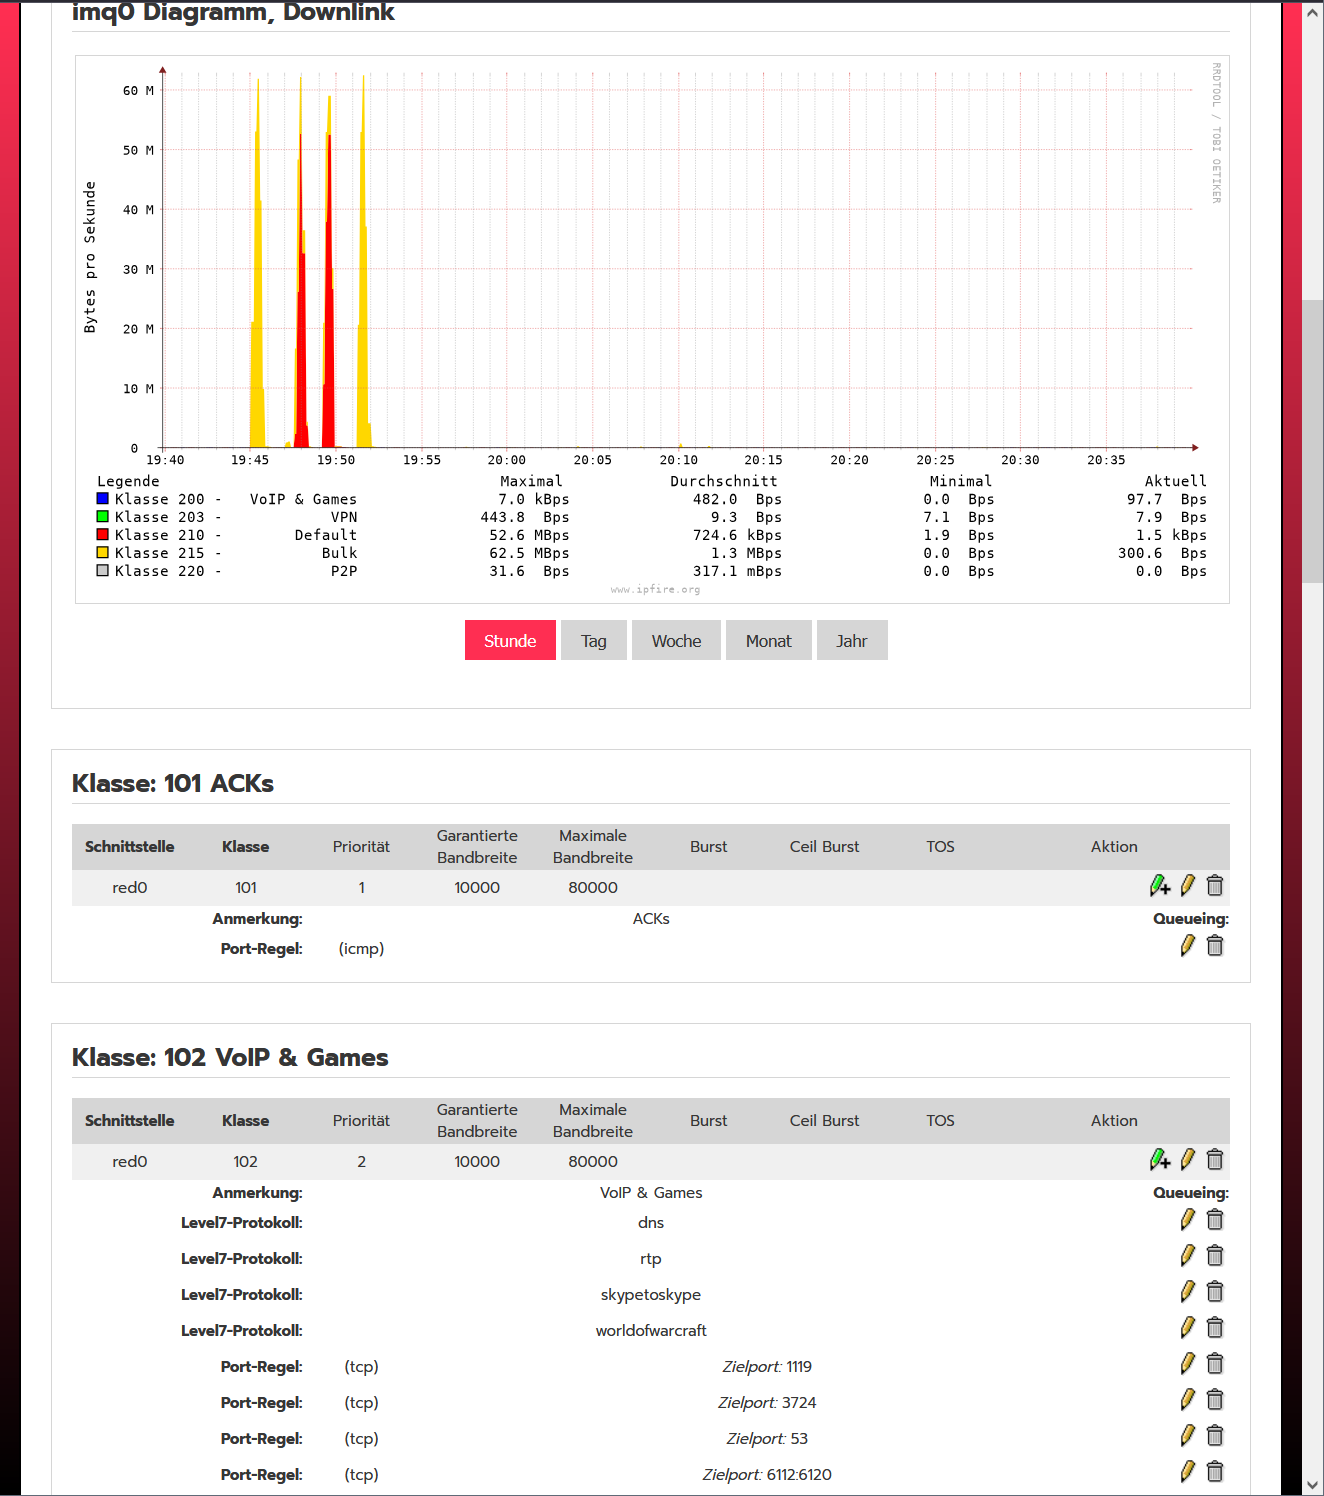
Task: Delete the icmp Port-Regel of class 101
Action: point(1215,945)
